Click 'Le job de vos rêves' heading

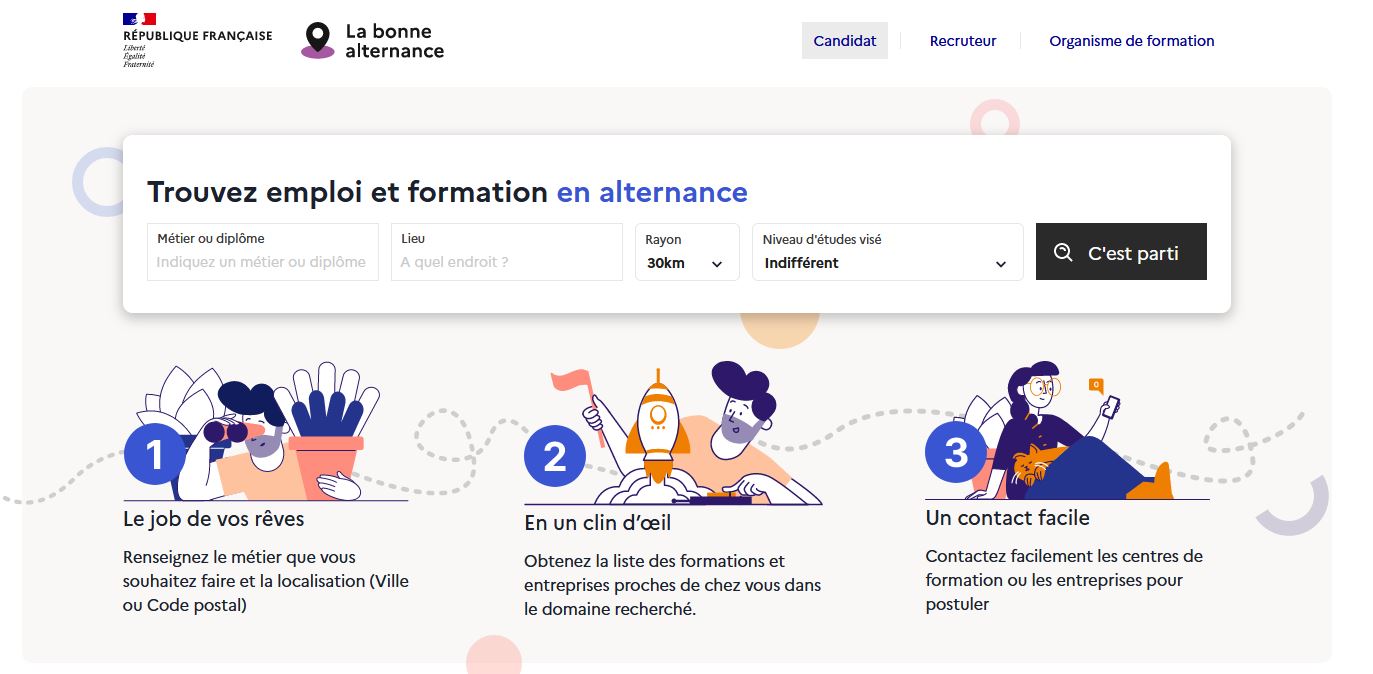pyautogui.click(x=214, y=519)
